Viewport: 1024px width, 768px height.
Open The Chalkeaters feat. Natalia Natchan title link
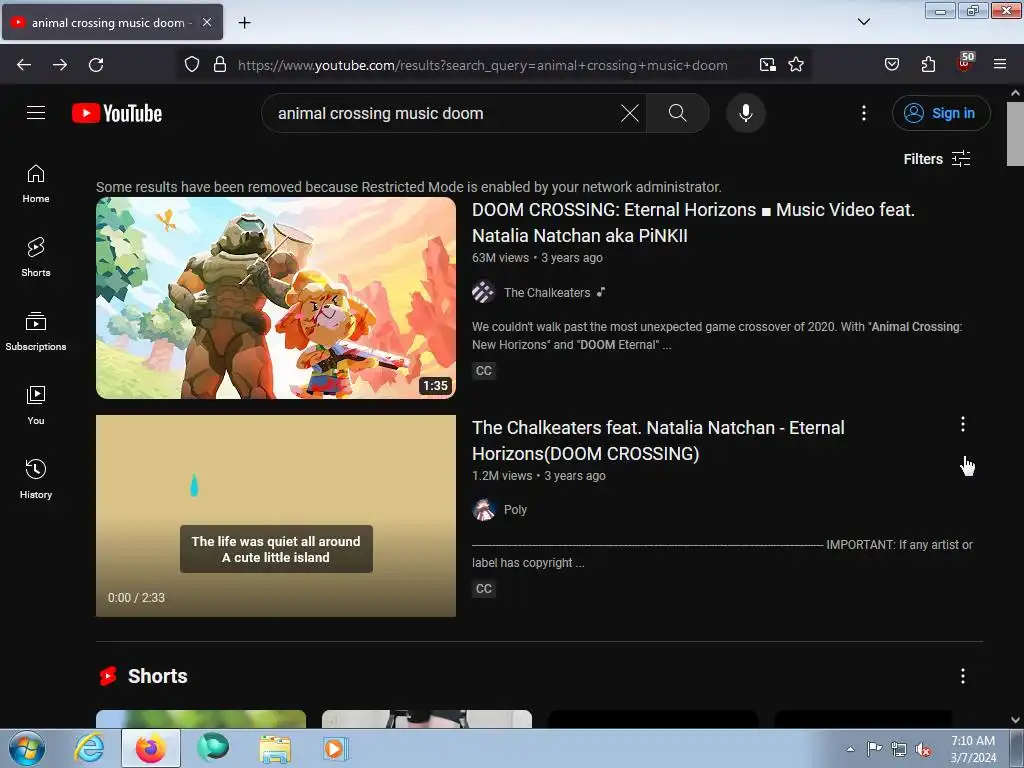click(x=658, y=441)
